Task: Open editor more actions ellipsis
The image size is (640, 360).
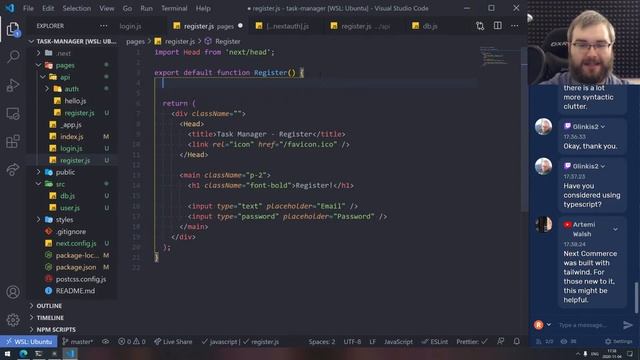Action: tap(515, 26)
